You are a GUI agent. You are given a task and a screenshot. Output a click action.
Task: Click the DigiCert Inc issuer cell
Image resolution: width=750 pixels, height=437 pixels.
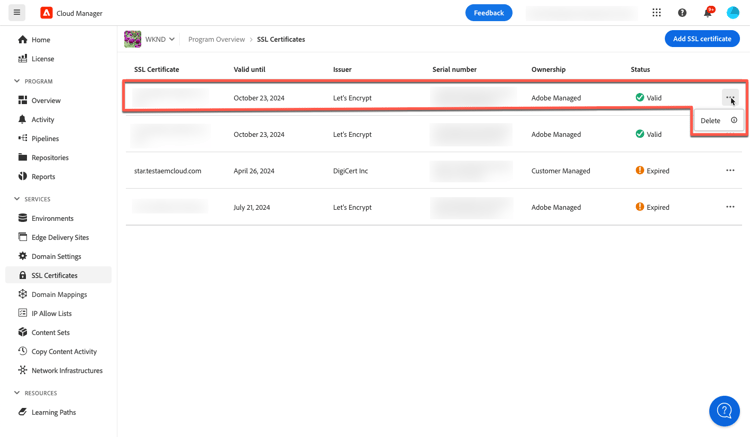pyautogui.click(x=350, y=171)
